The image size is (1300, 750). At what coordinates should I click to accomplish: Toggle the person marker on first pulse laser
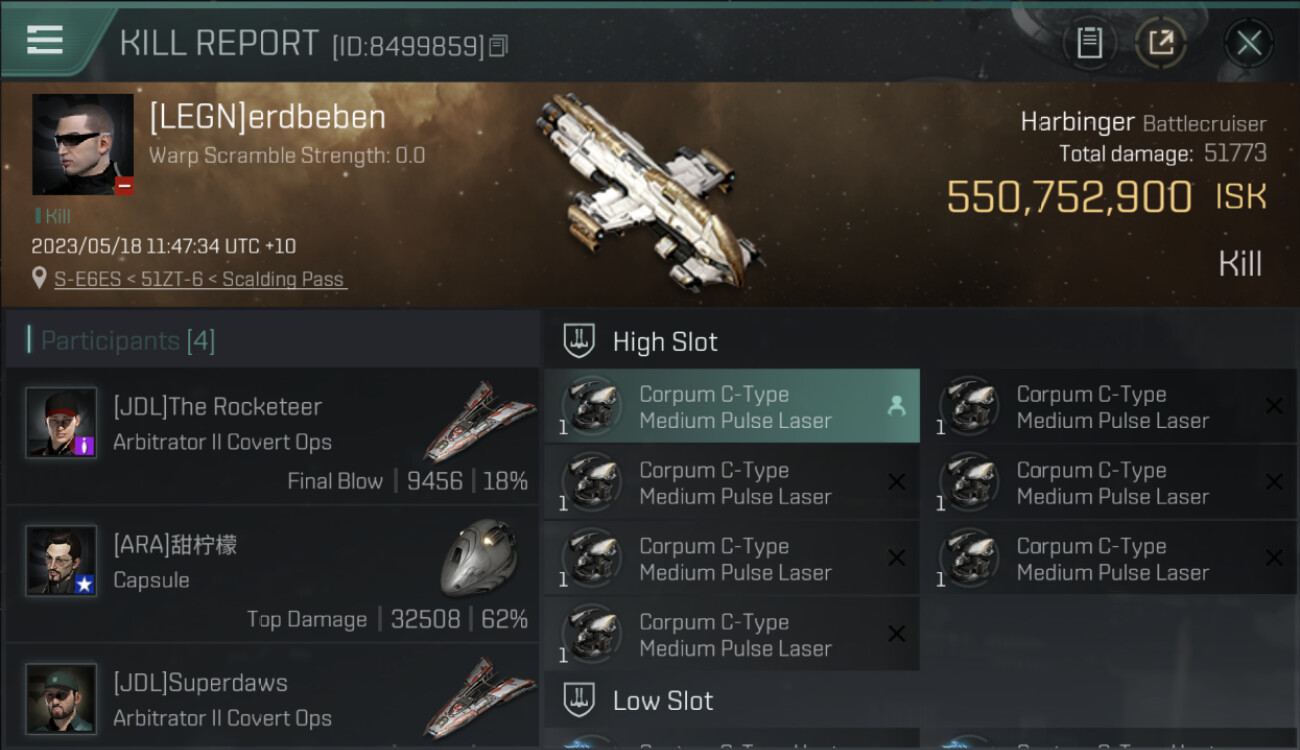(896, 406)
